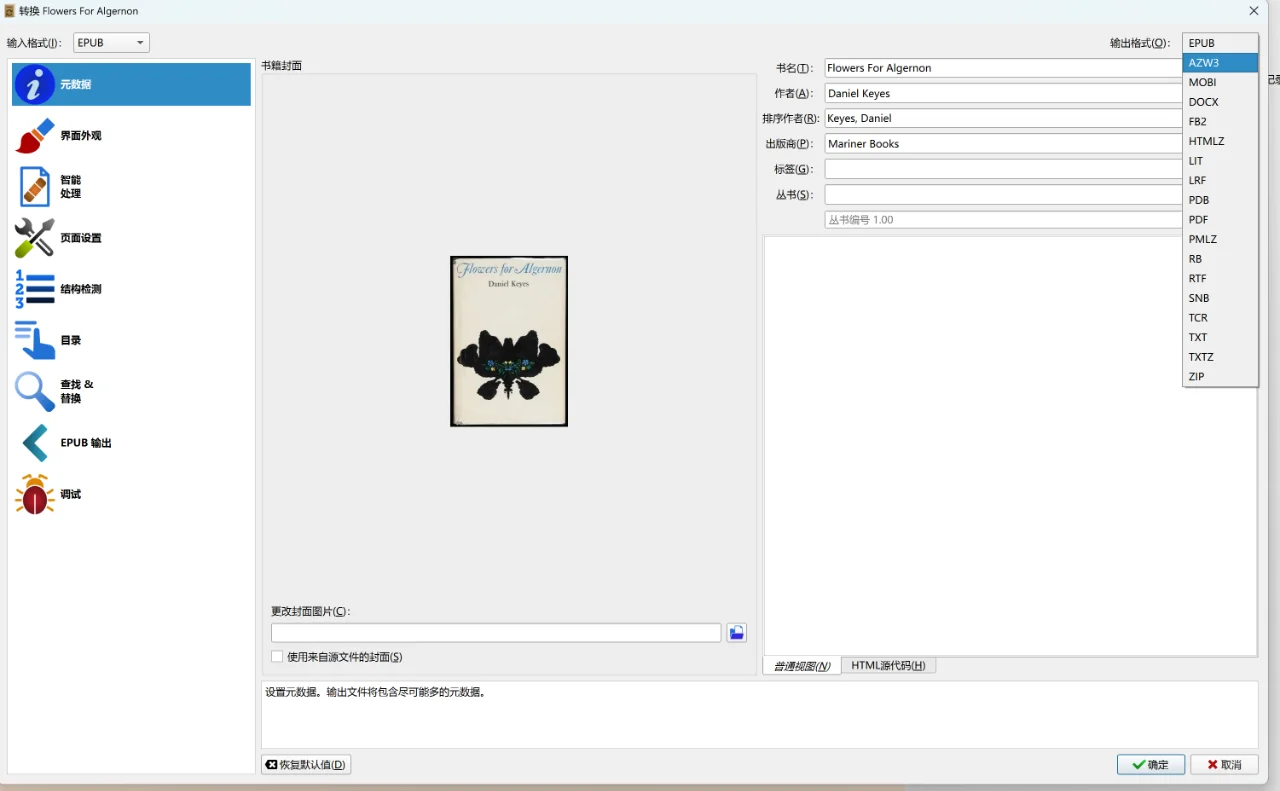Open the 输入格式 EPUB dropdown
The height and width of the screenshot is (791, 1280).
(112, 43)
